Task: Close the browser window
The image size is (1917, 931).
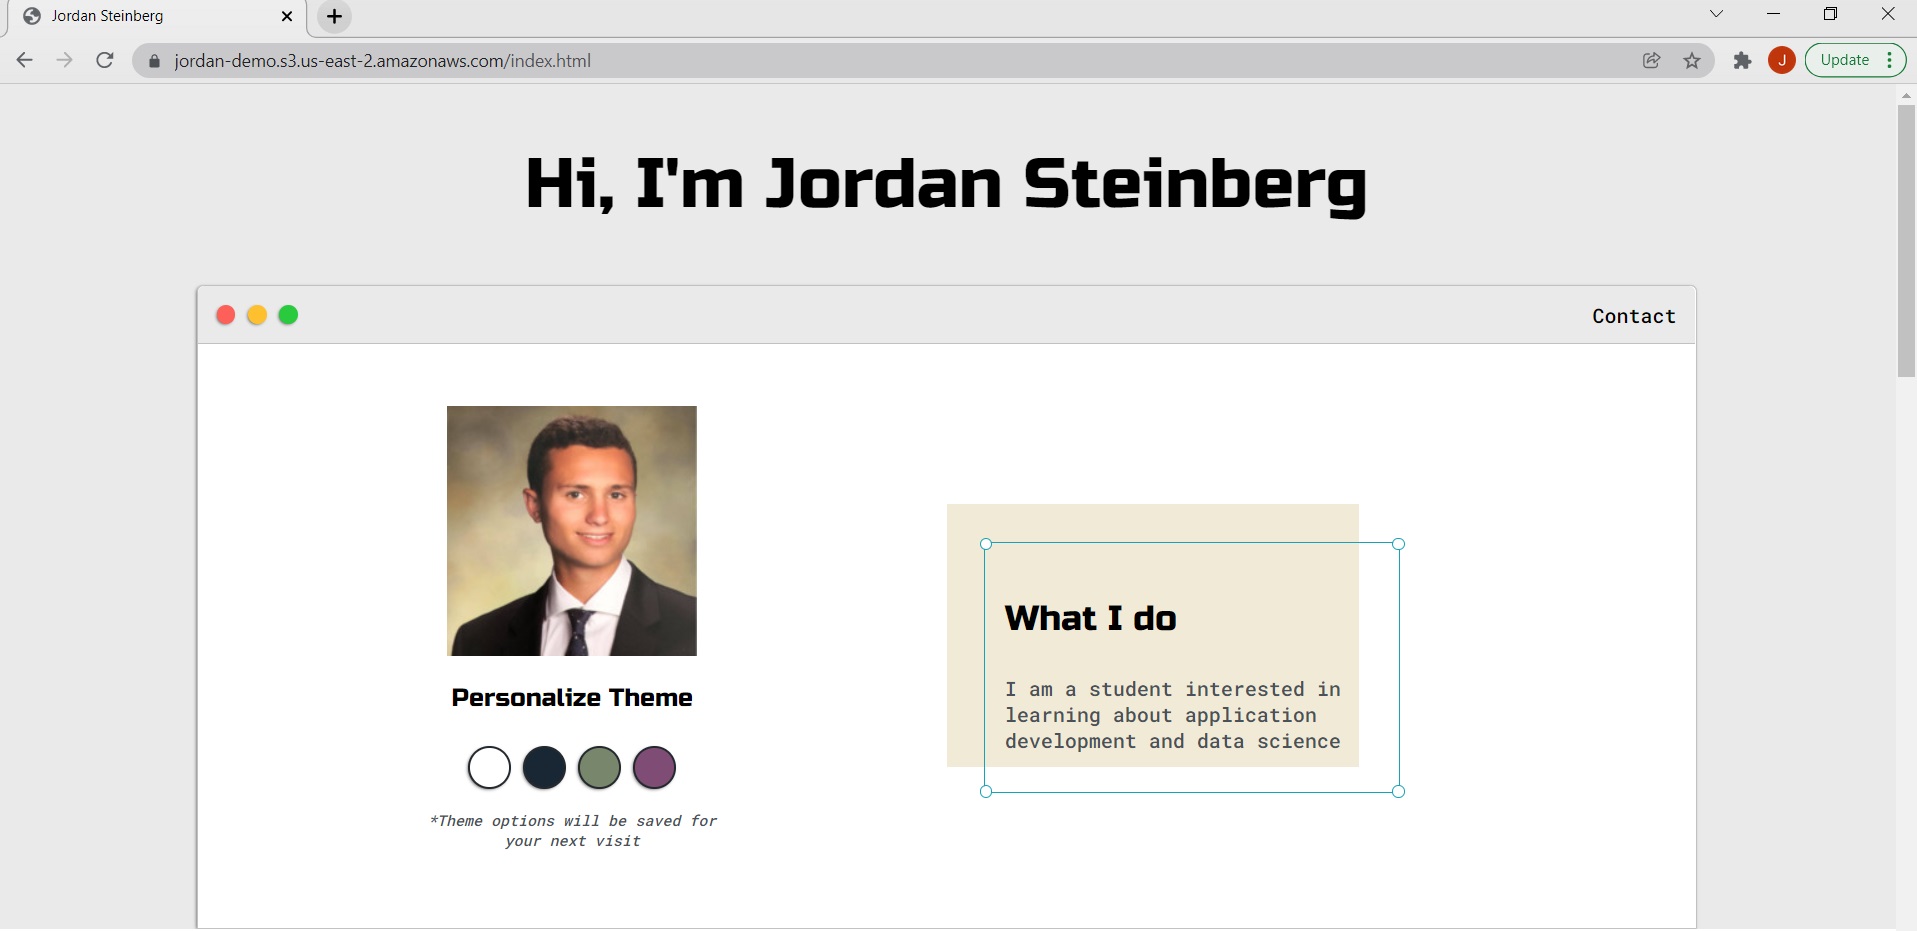Action: [x=1888, y=14]
